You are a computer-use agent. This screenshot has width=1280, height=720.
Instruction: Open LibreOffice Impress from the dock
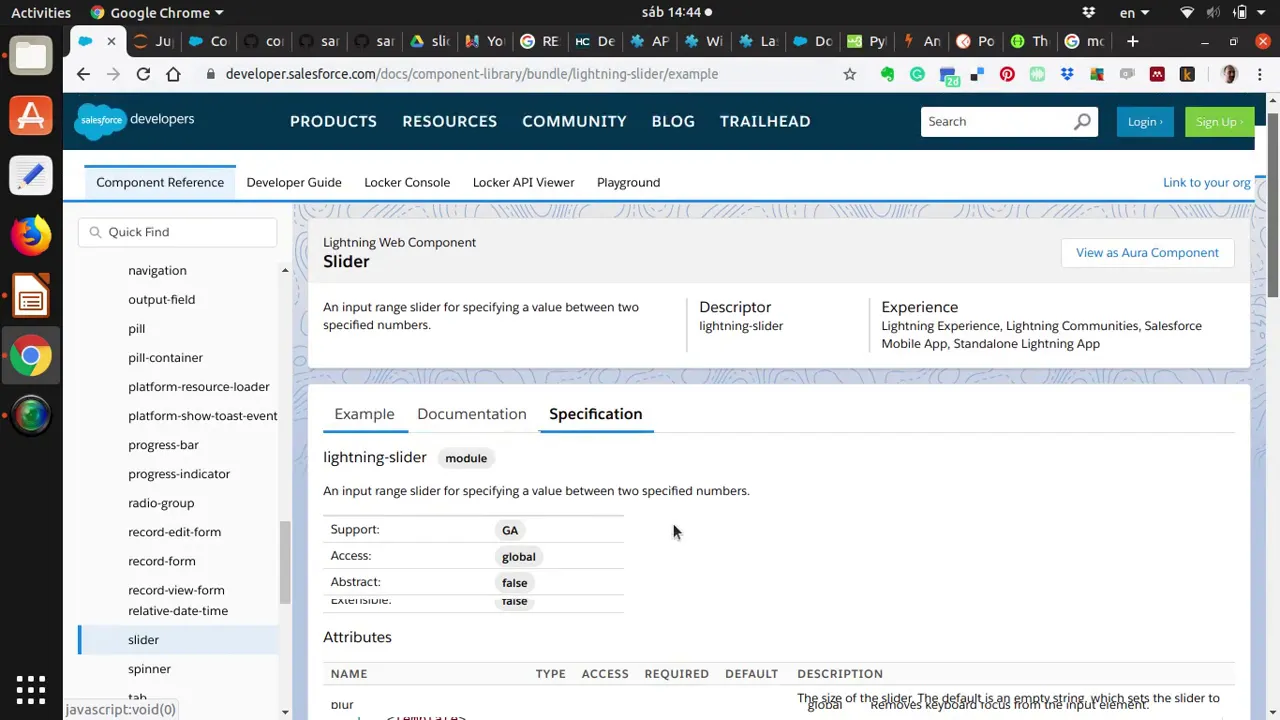tap(31, 296)
